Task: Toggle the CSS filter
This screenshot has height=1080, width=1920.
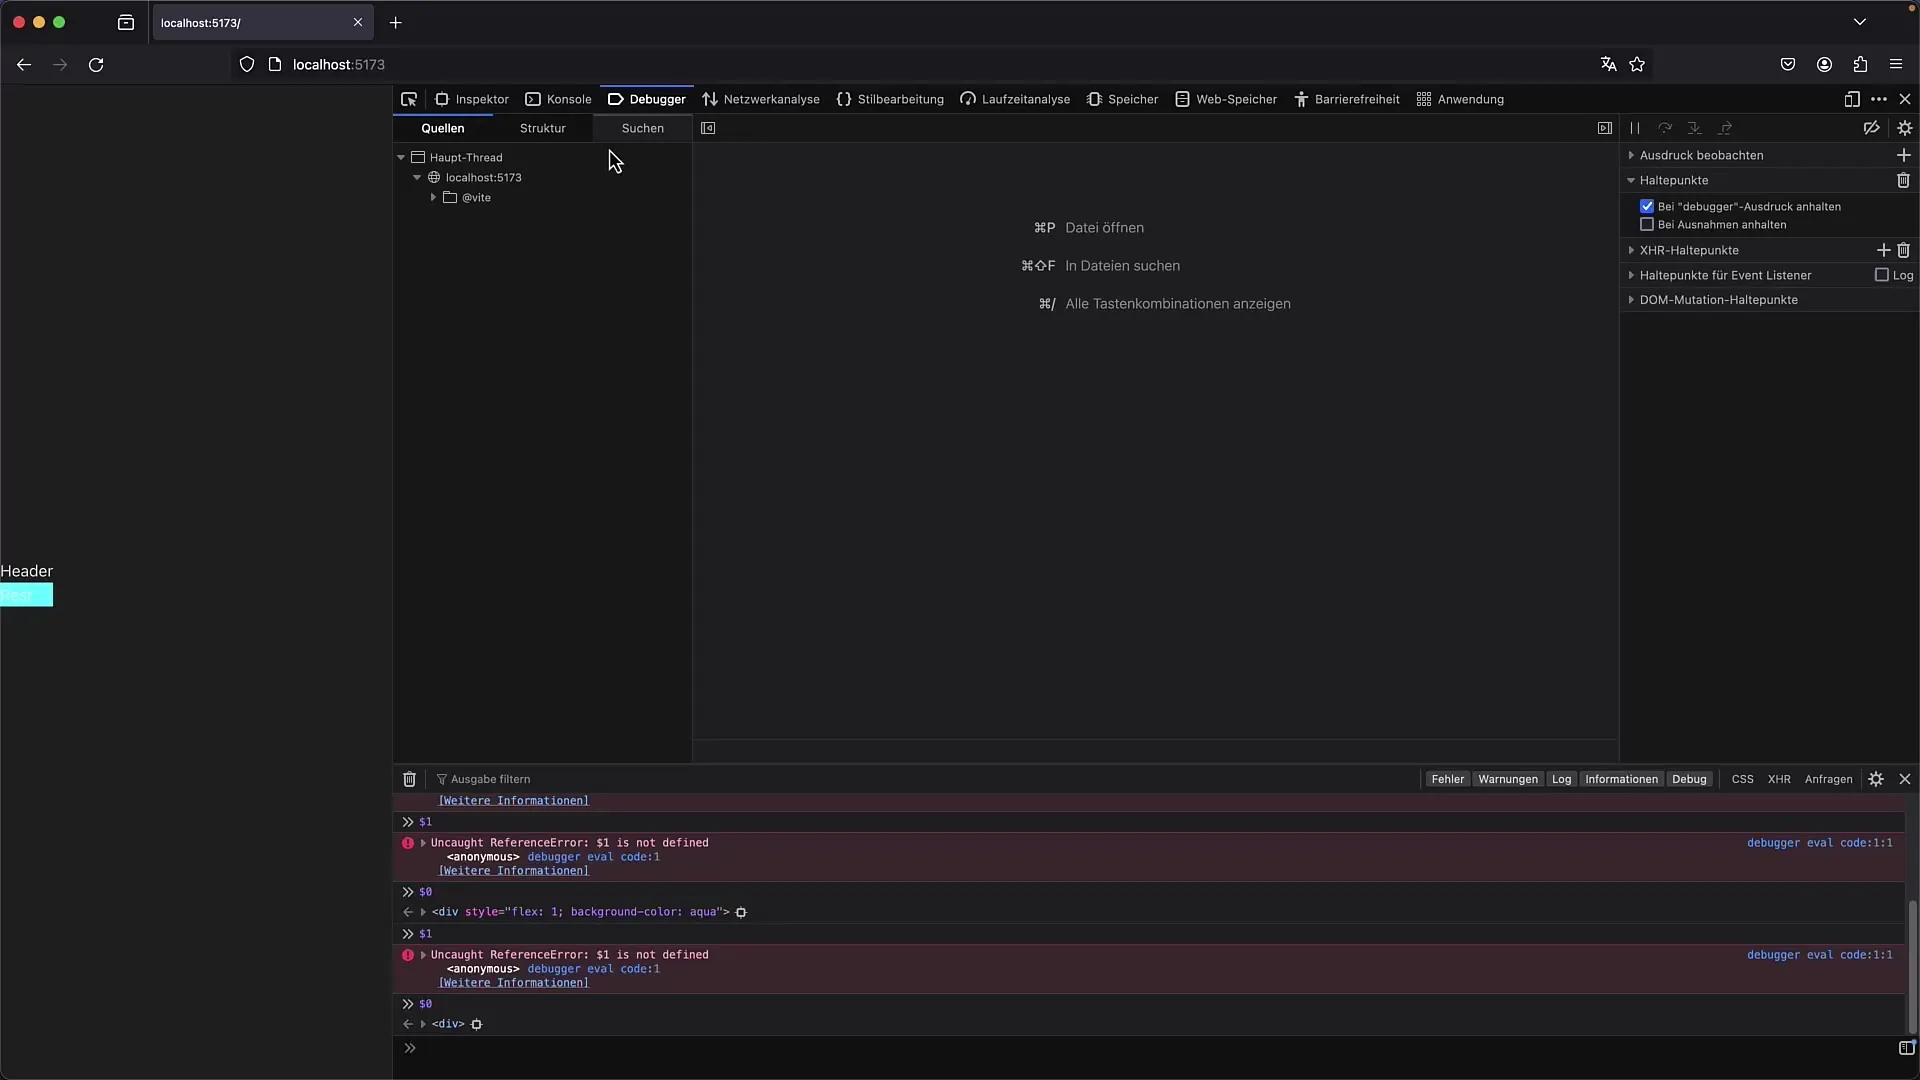Action: pyautogui.click(x=1742, y=779)
